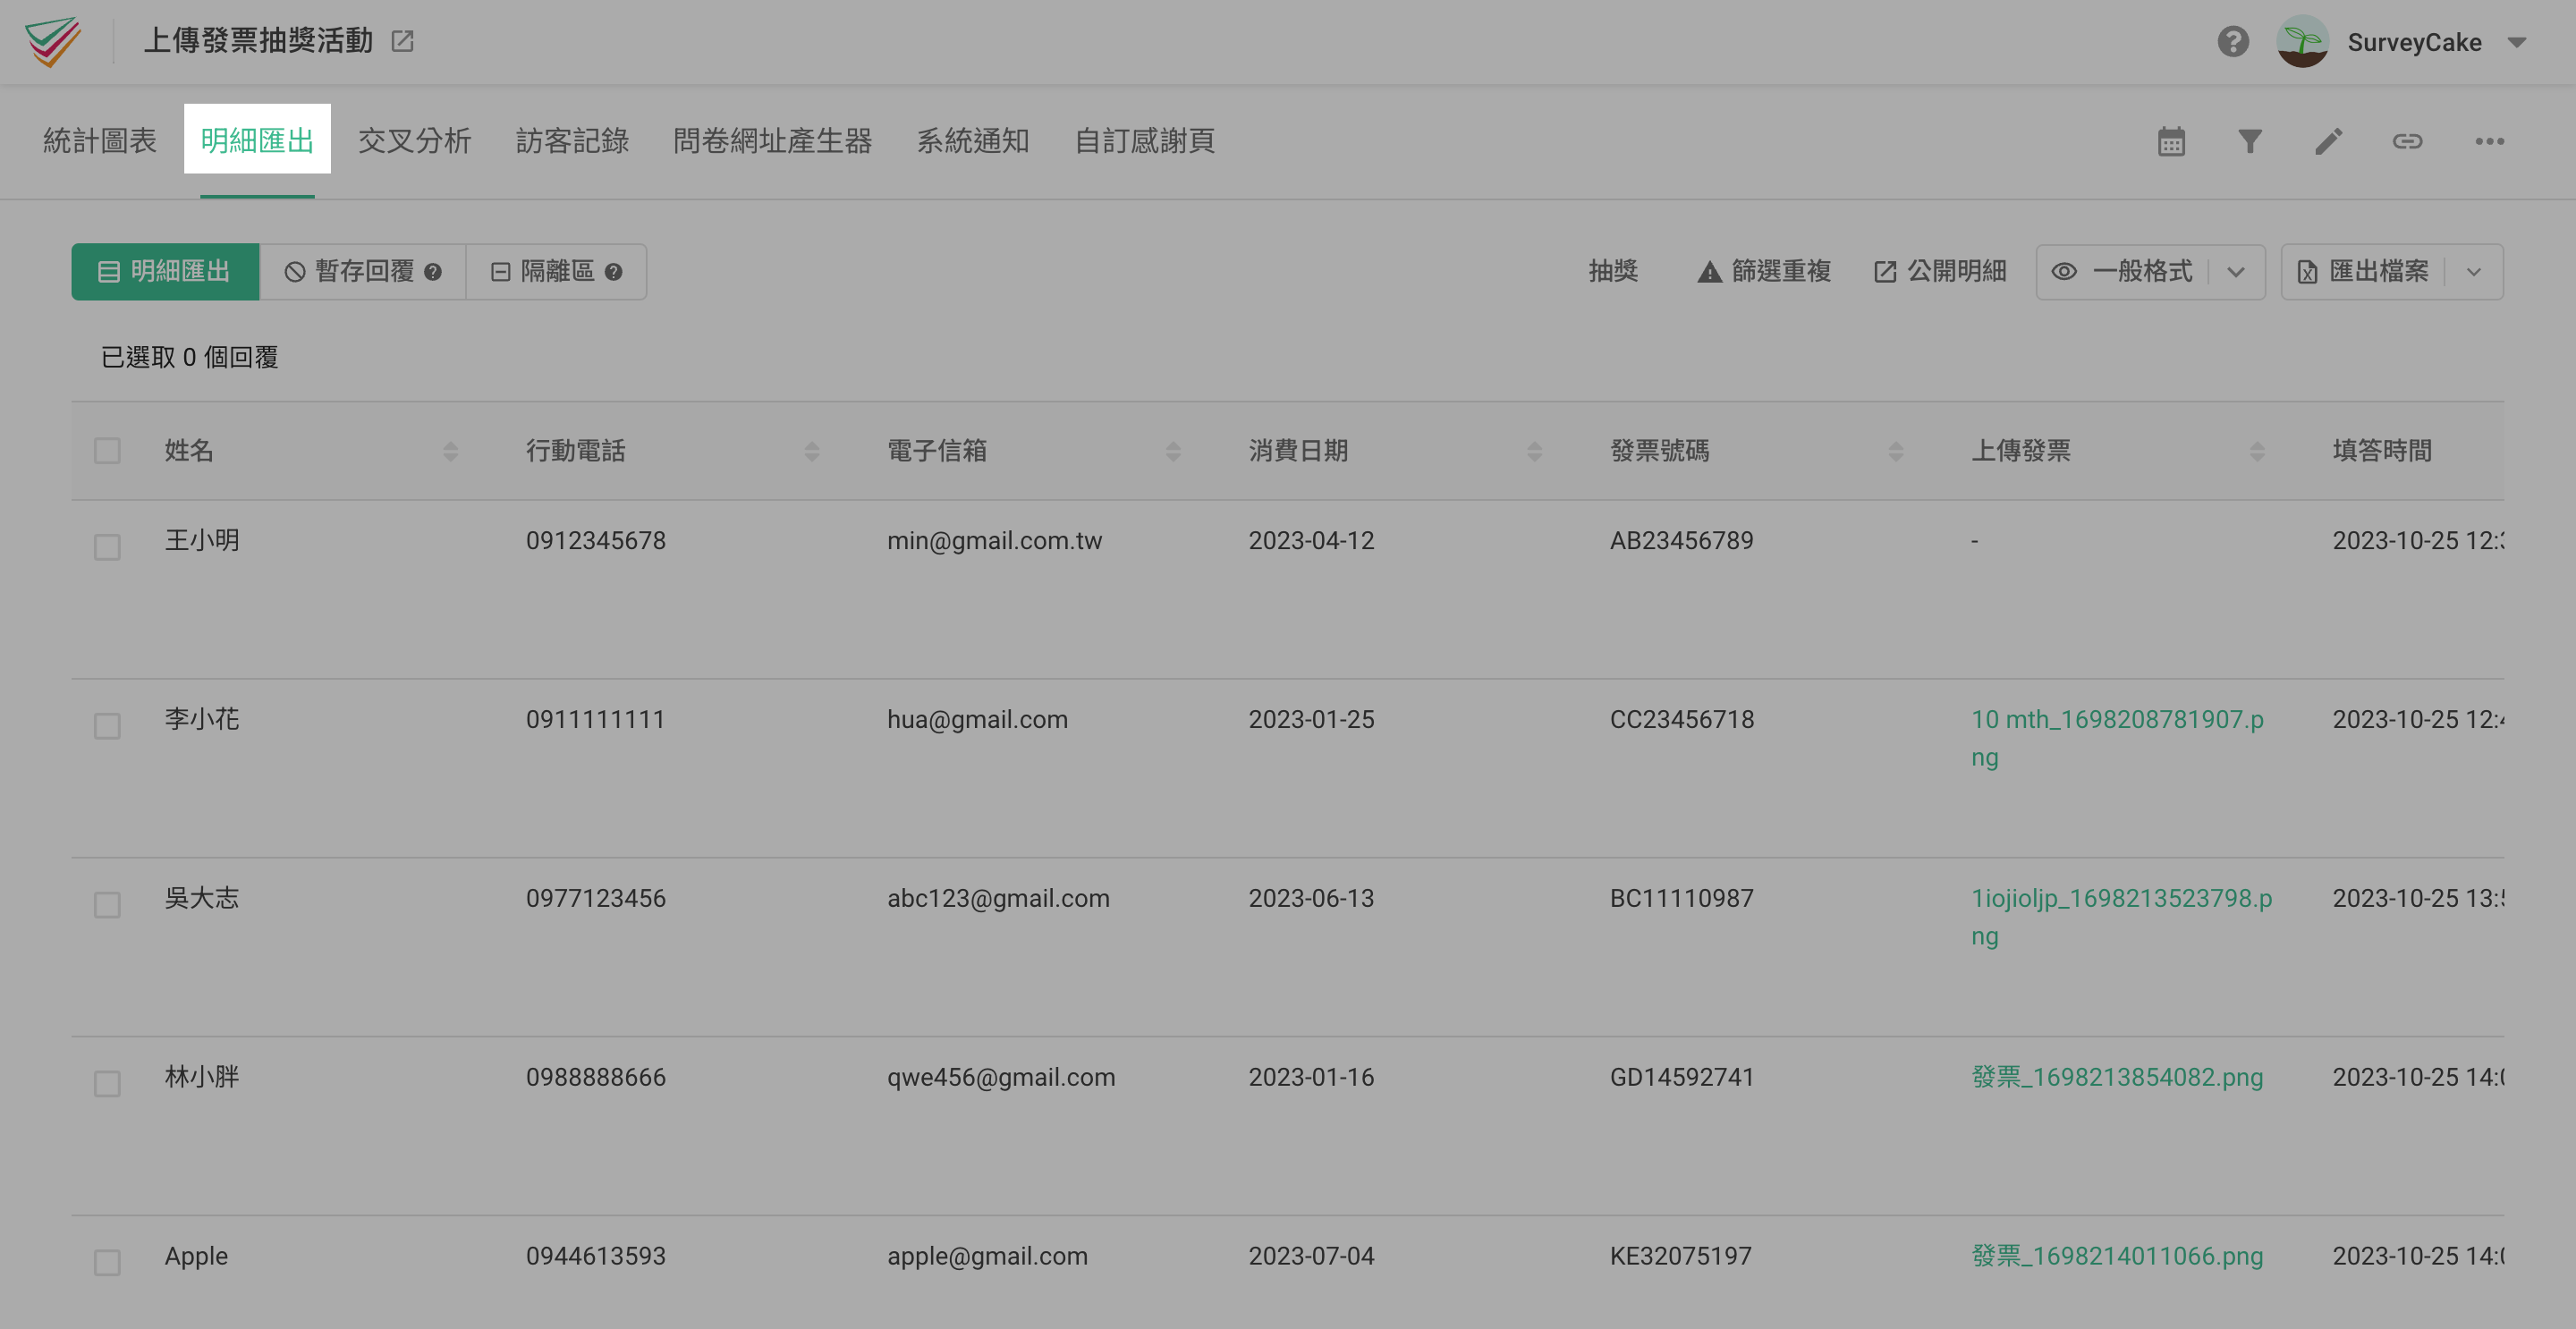Switch to the 自訂感謝頁 tab

(x=1144, y=141)
